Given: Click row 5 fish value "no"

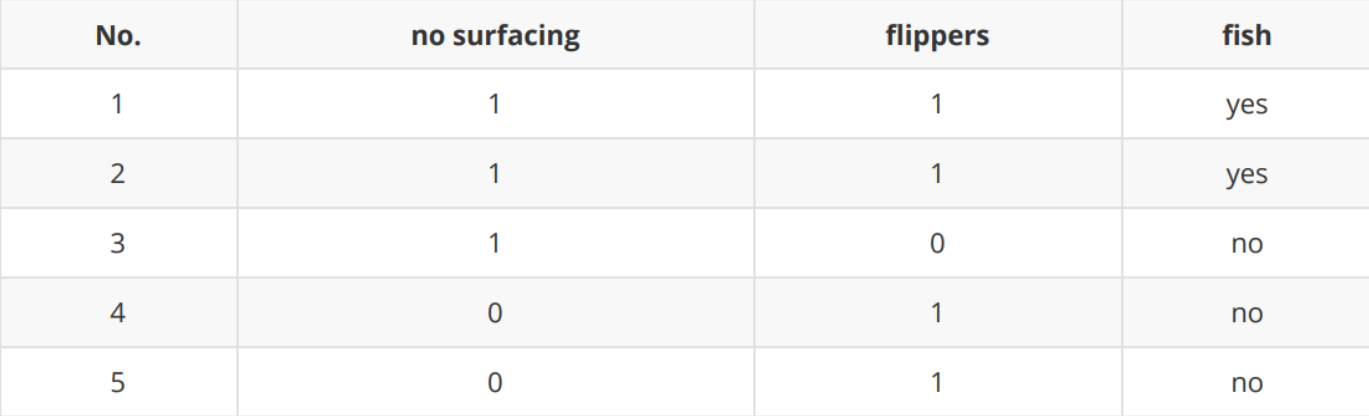Looking at the screenshot, I should [1246, 383].
